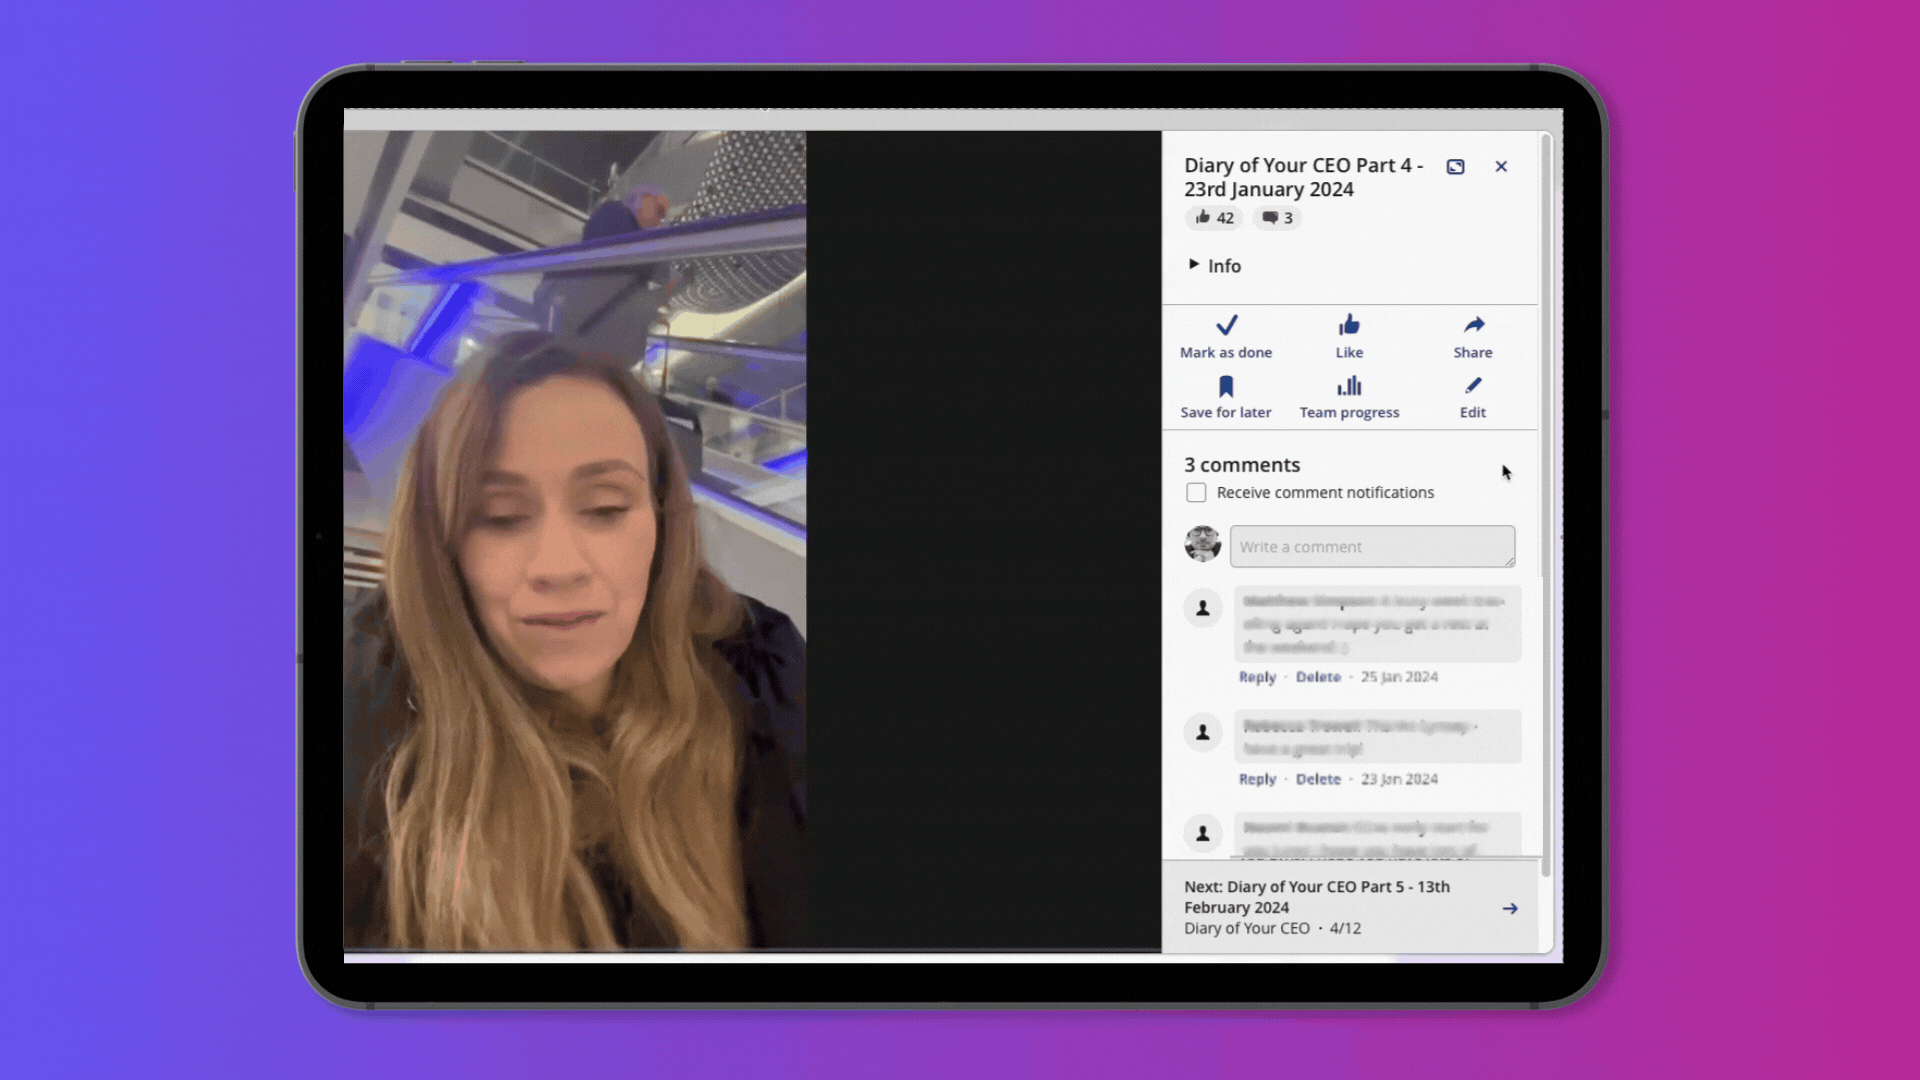Viewport: 1920px width, 1080px height.
Task: Expand the Info section
Action: 1213,265
